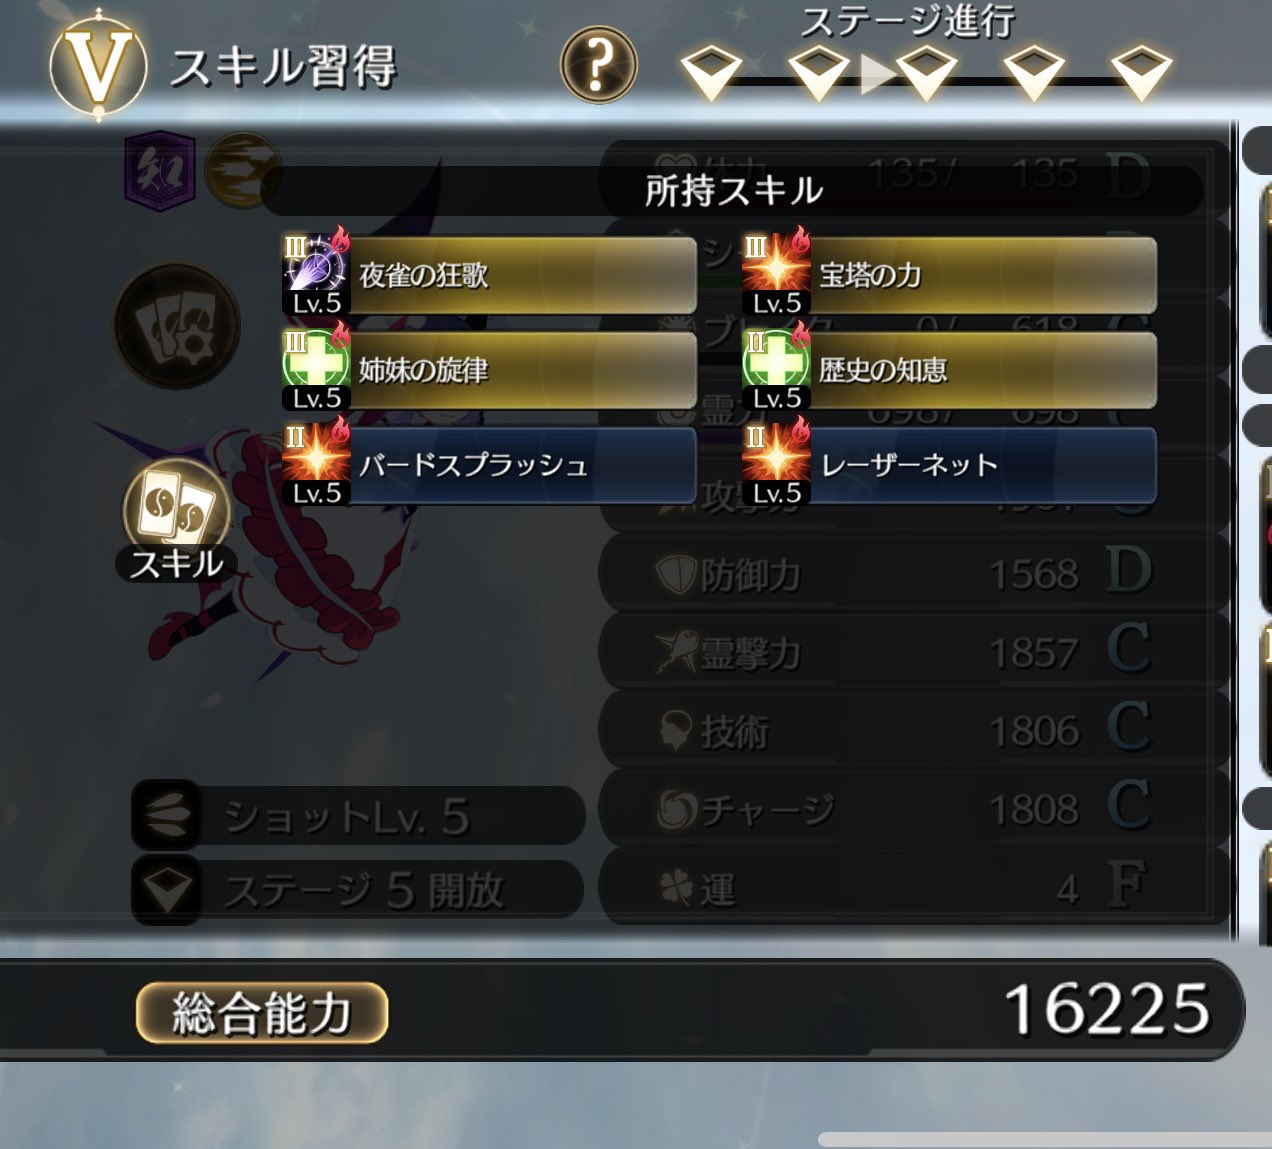Click the 夜雀の狂歌 skill icon
This screenshot has width=1272, height=1149.
[x=316, y=272]
